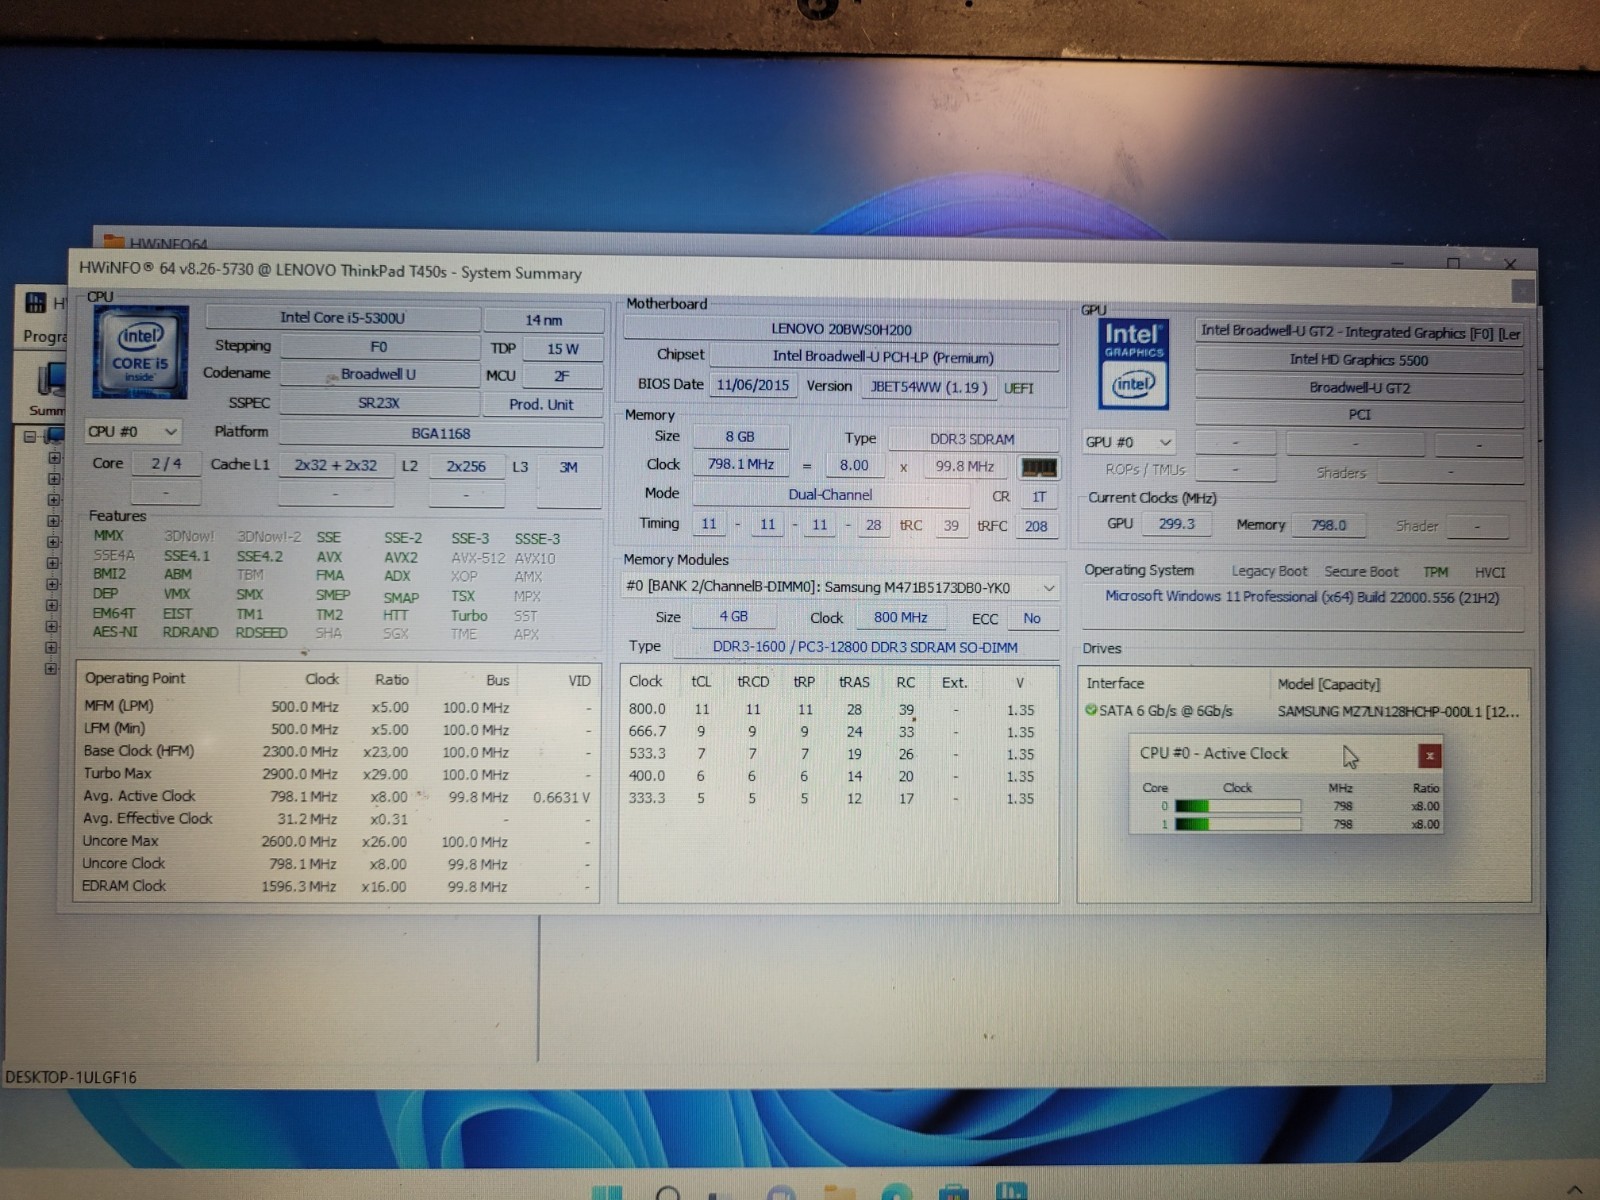Click the HVCI indicator label

pos(1490,572)
